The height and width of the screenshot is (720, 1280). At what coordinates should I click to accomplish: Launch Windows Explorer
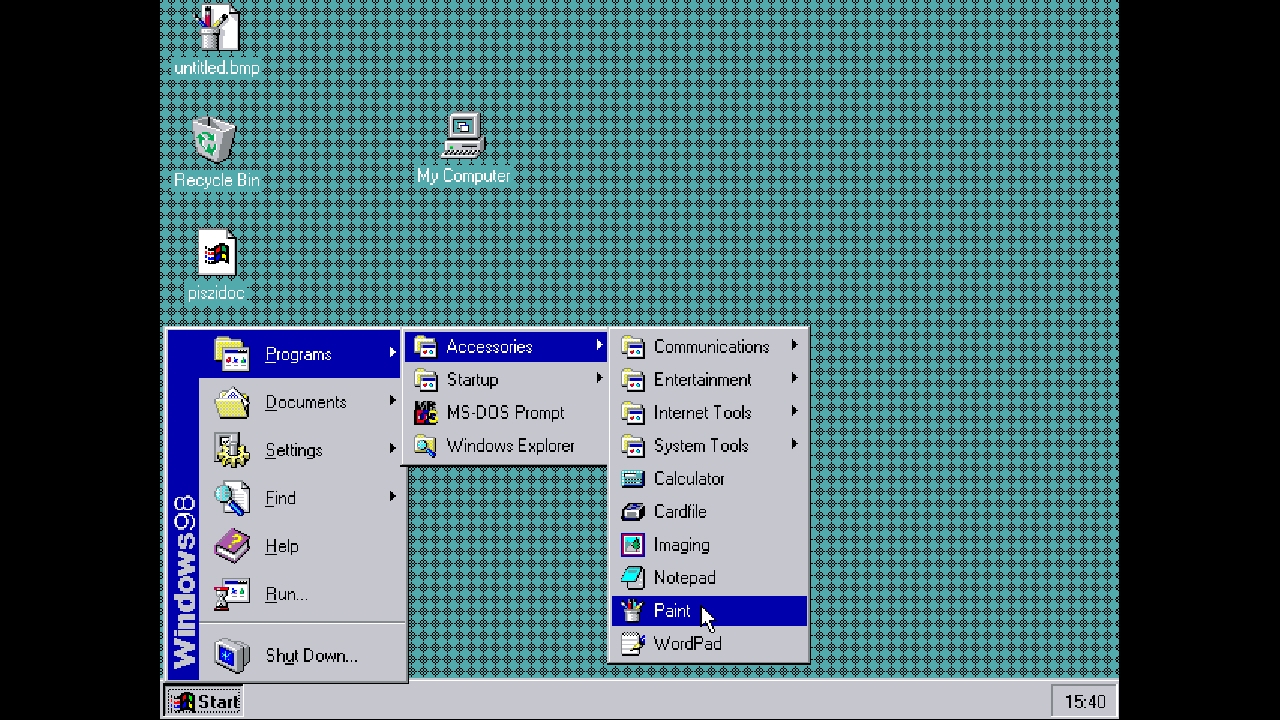point(510,446)
